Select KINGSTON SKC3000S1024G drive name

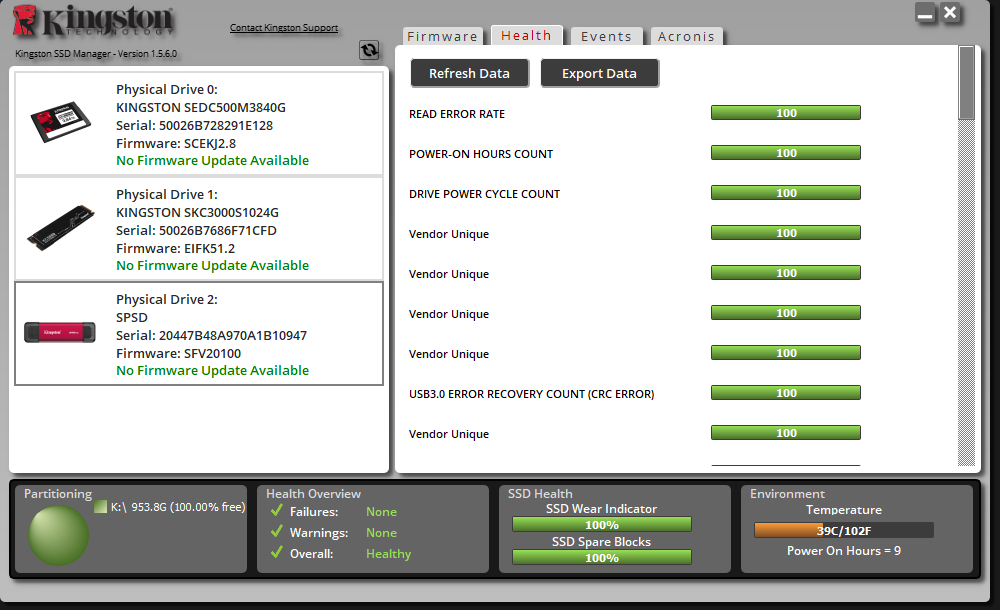click(x=197, y=212)
